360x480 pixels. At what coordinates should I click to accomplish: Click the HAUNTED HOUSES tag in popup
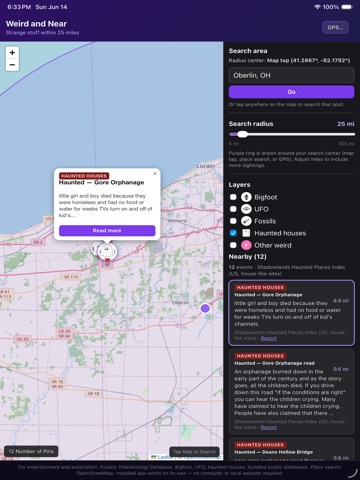(84, 176)
